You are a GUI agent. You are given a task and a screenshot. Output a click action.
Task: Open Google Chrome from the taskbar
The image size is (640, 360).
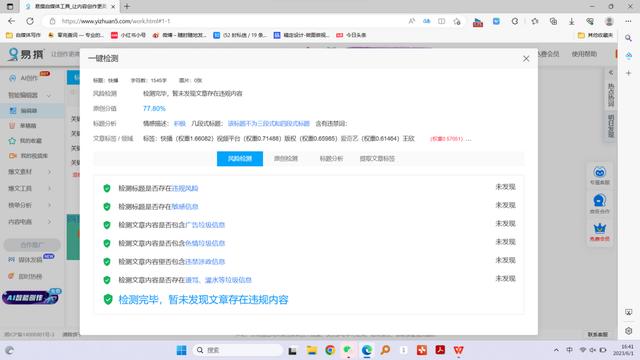tap(330, 350)
